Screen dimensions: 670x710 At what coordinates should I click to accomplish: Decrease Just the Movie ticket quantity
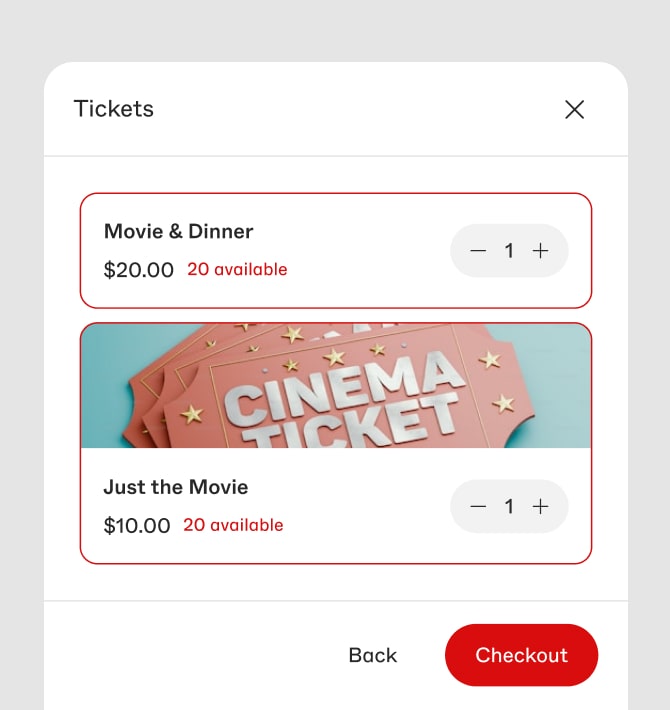pyautogui.click(x=478, y=506)
